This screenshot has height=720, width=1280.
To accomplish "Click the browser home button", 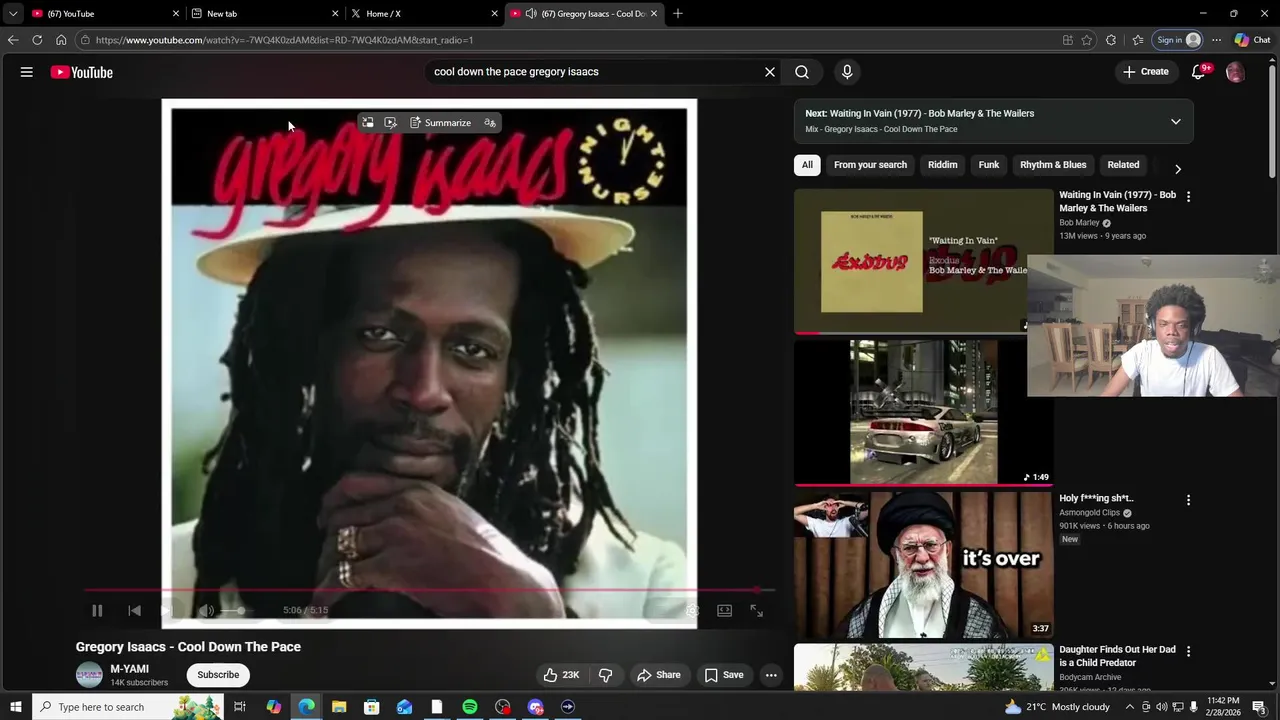I will (61, 40).
